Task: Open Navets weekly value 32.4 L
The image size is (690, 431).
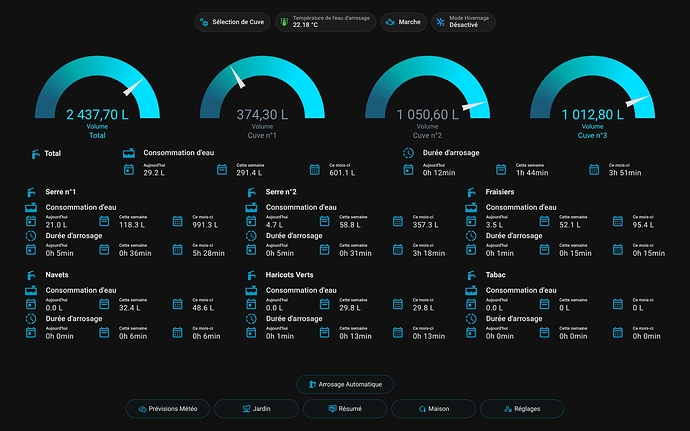Action: click(x=130, y=308)
